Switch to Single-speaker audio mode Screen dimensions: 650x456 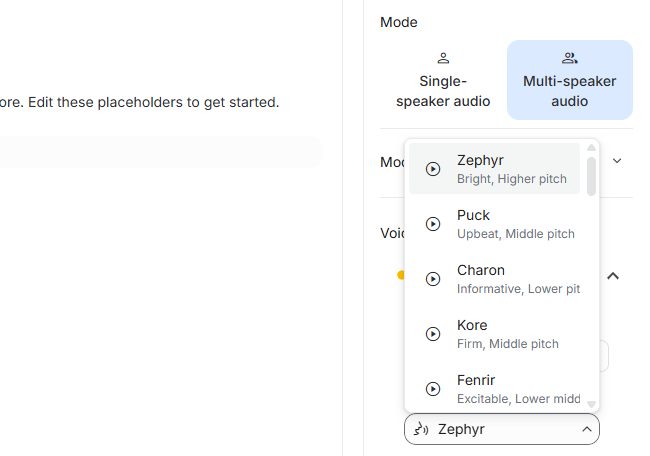tap(443, 80)
